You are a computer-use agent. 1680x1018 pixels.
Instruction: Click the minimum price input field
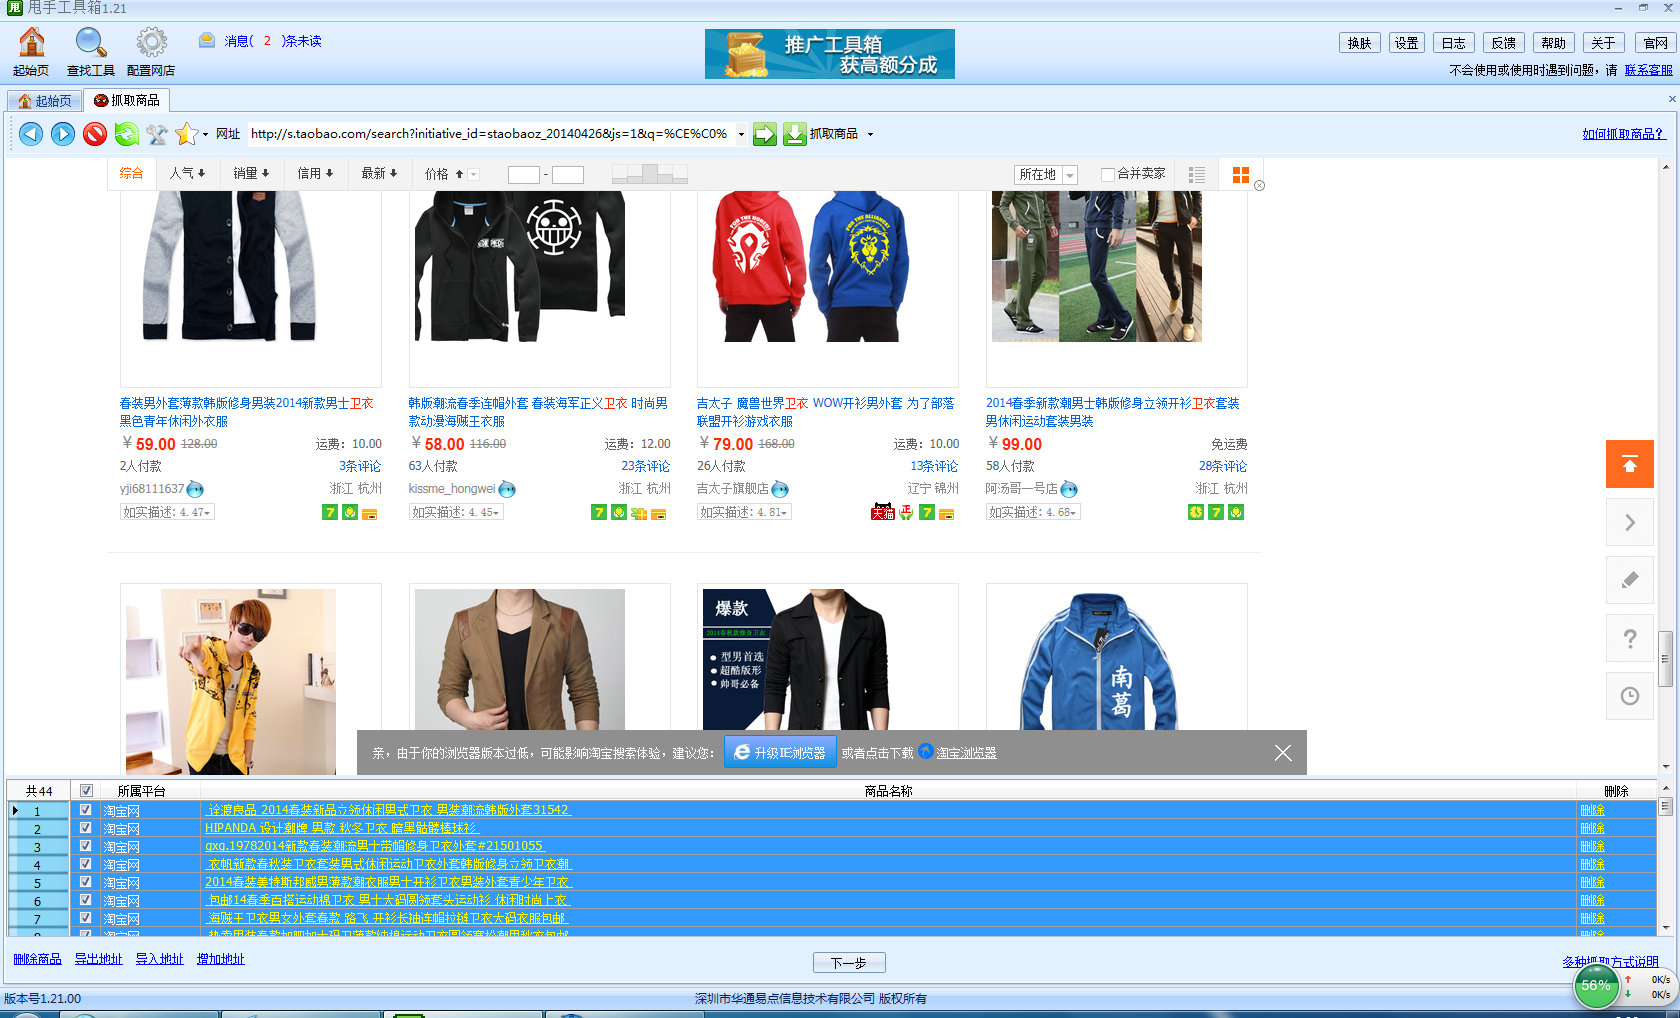524,175
